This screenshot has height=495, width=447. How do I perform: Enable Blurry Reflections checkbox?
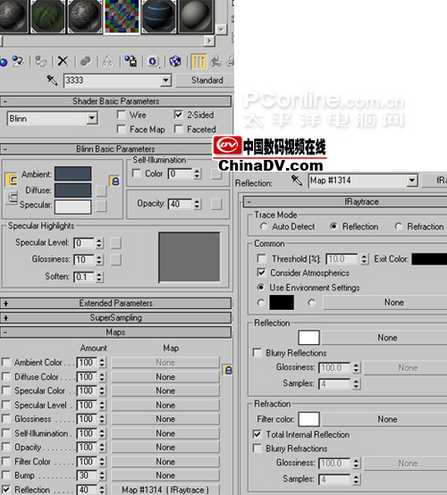click(257, 353)
